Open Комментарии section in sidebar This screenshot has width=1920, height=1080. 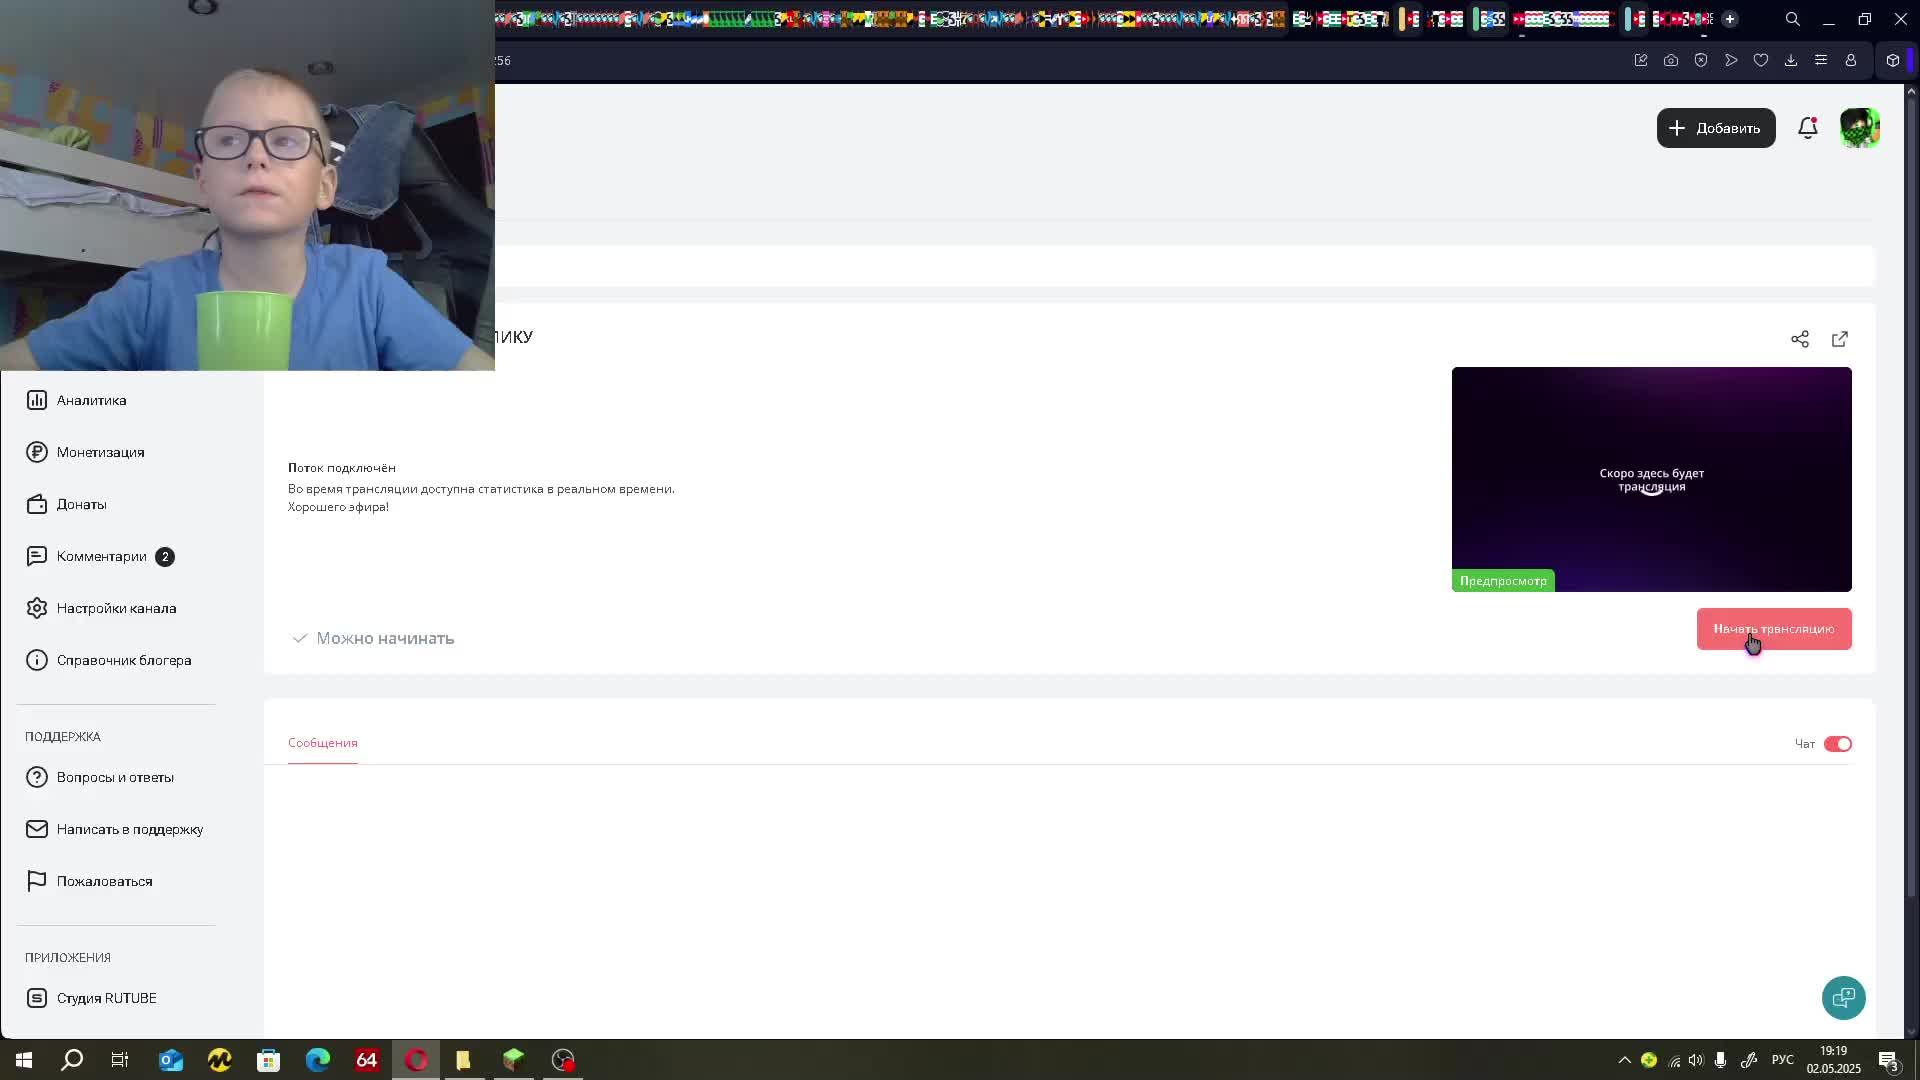tap(101, 556)
